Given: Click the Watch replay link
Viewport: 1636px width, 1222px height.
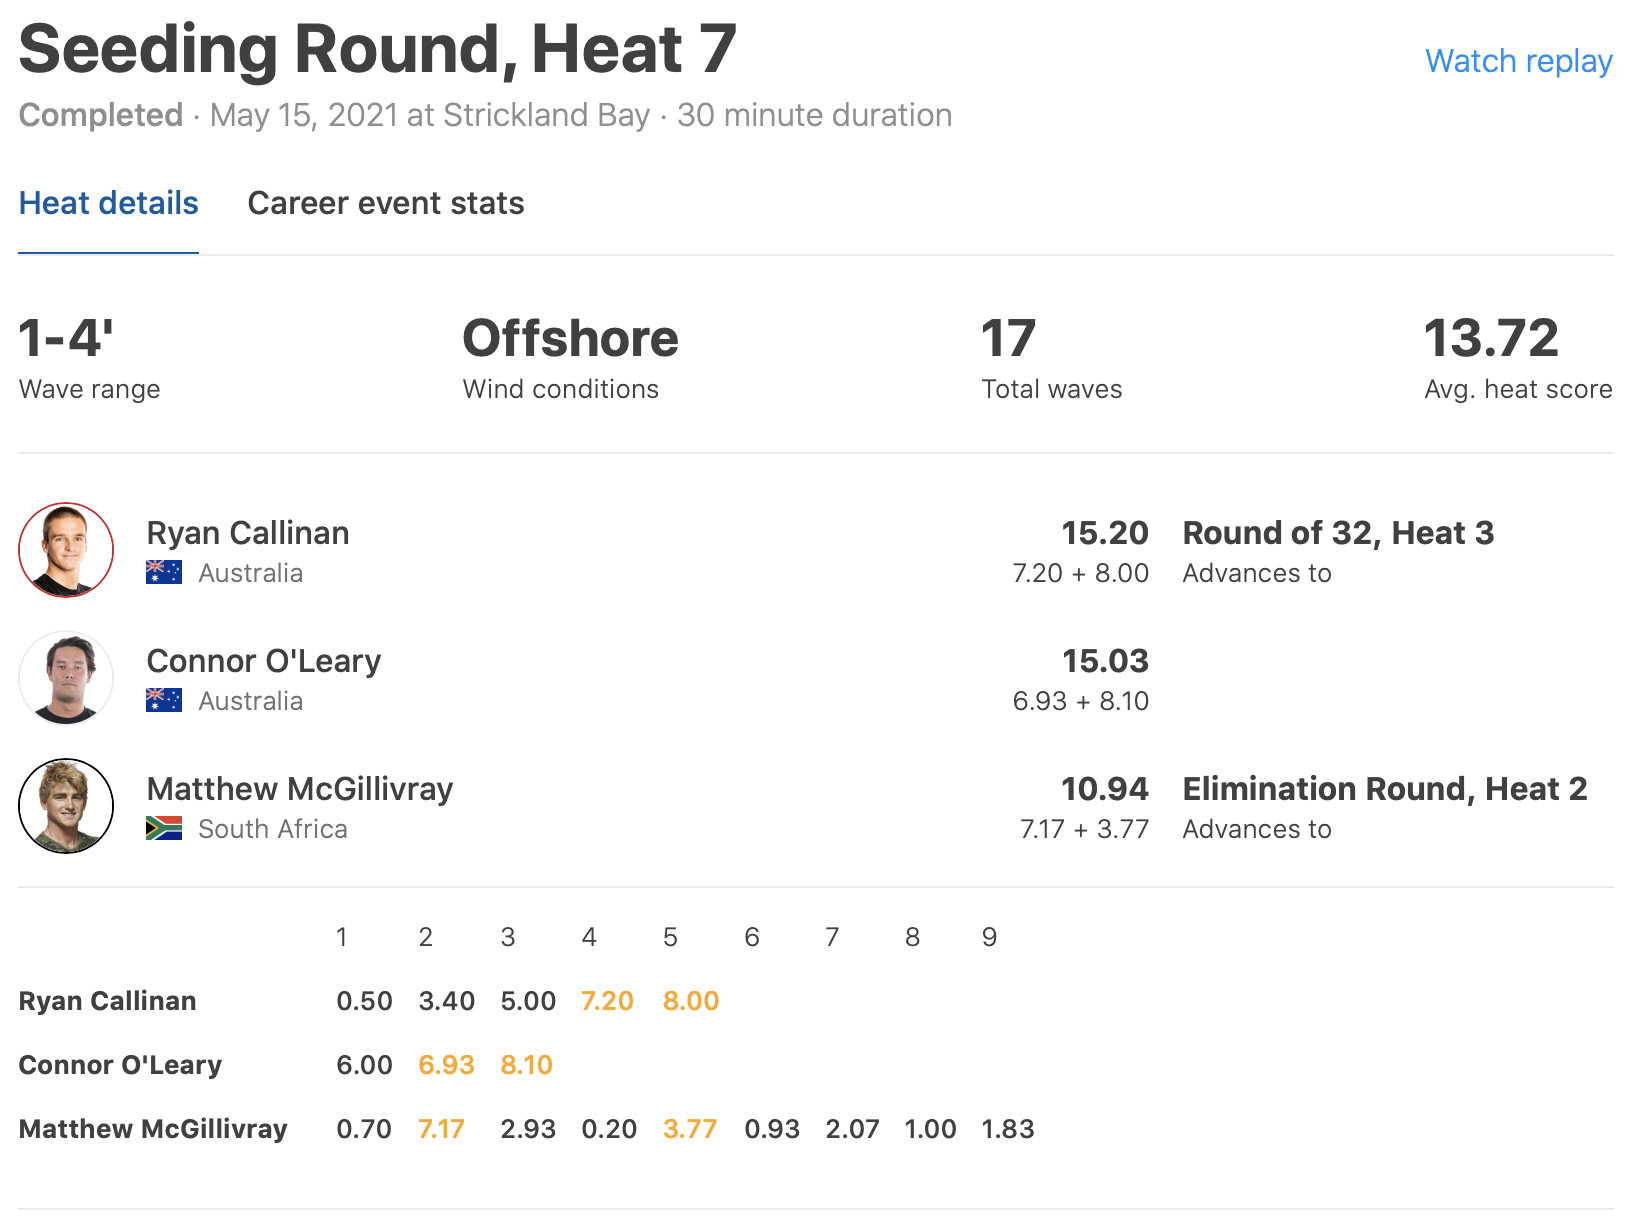Looking at the screenshot, I should [x=1518, y=61].
